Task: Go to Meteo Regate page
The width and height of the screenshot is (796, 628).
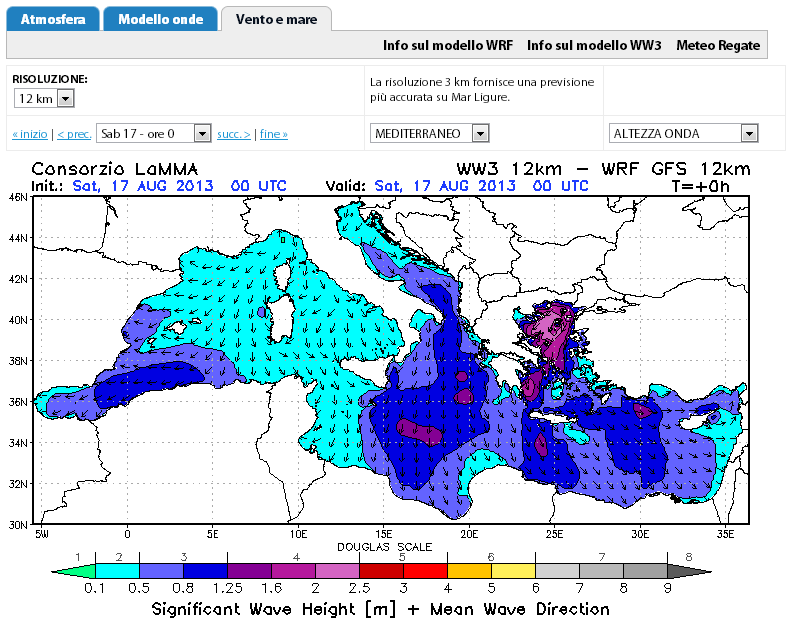Action: click(718, 45)
